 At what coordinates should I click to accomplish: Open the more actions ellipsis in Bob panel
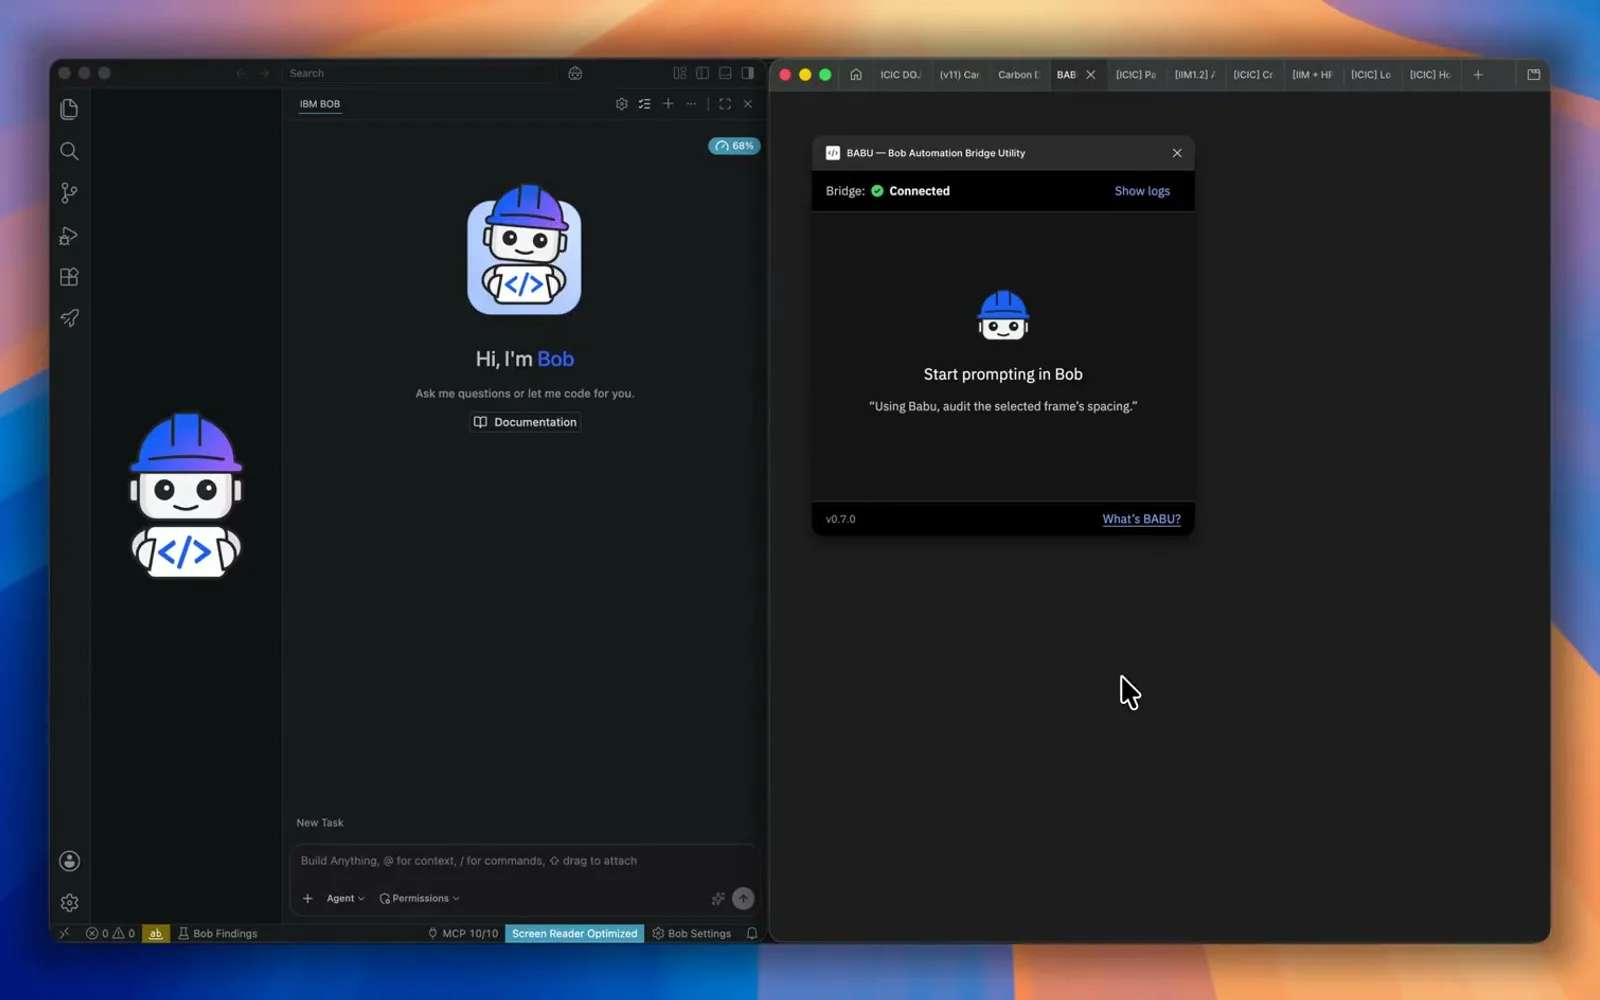pyautogui.click(x=691, y=104)
